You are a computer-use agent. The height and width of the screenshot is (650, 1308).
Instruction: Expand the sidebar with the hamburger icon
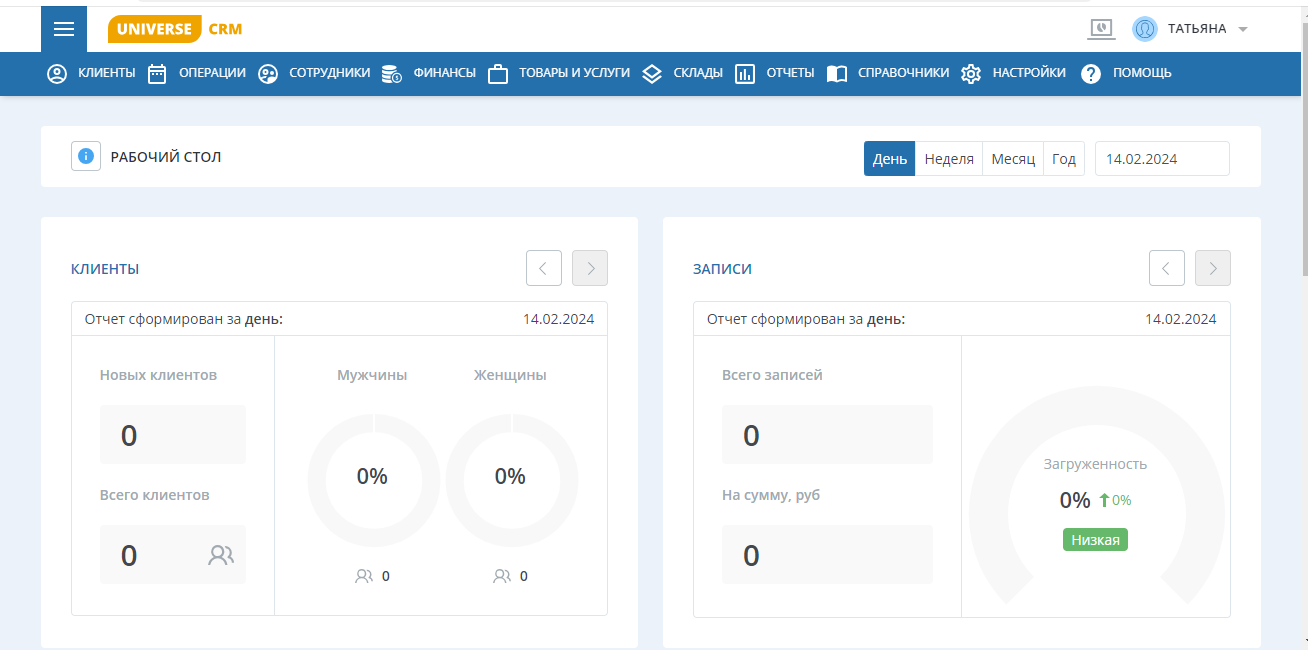(64, 29)
